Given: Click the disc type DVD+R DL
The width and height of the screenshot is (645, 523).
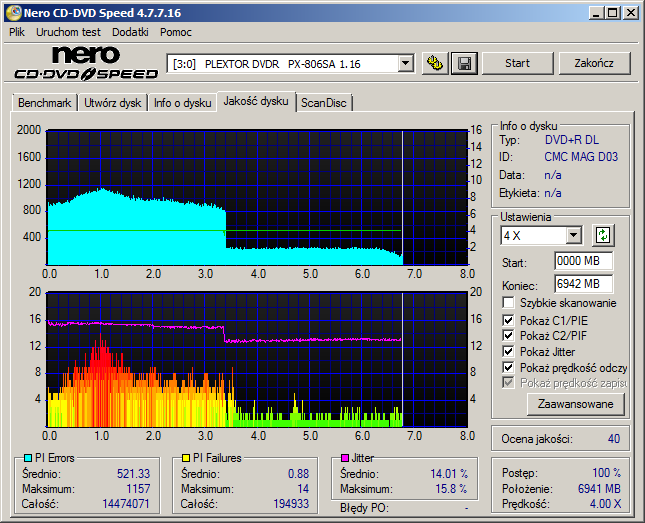Looking at the screenshot, I should (x=572, y=140).
